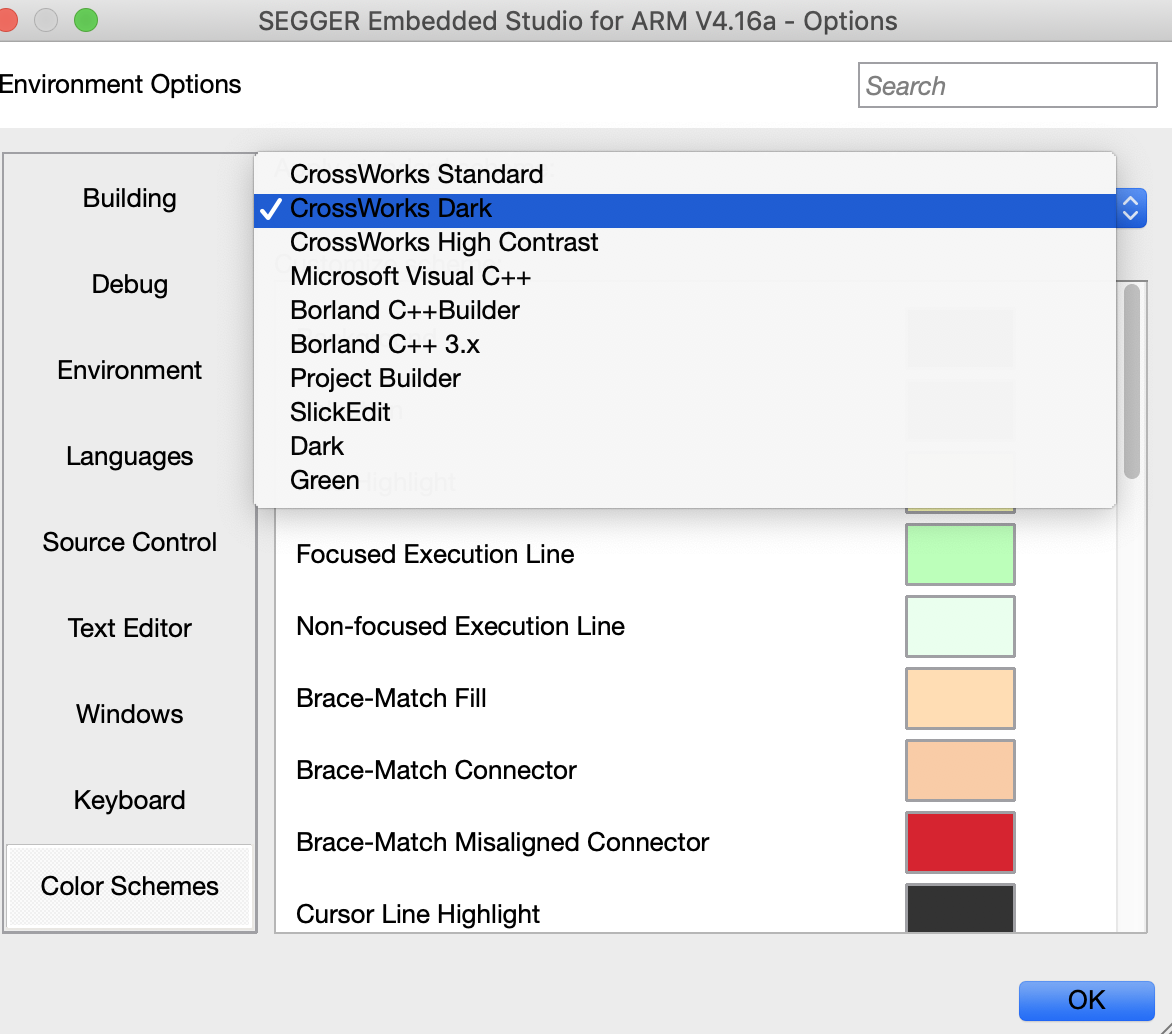Edit Cursor Line Highlight dark swatch

(x=960, y=908)
